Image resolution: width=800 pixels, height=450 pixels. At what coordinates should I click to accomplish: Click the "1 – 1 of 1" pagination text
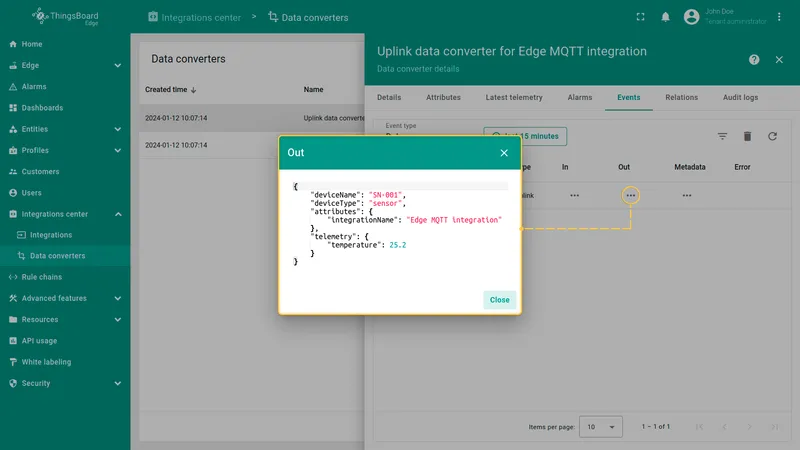point(656,427)
